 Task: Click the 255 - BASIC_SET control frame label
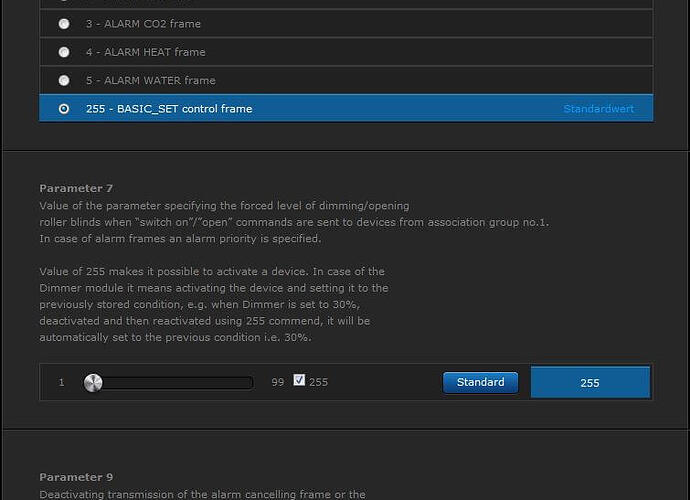(x=169, y=109)
